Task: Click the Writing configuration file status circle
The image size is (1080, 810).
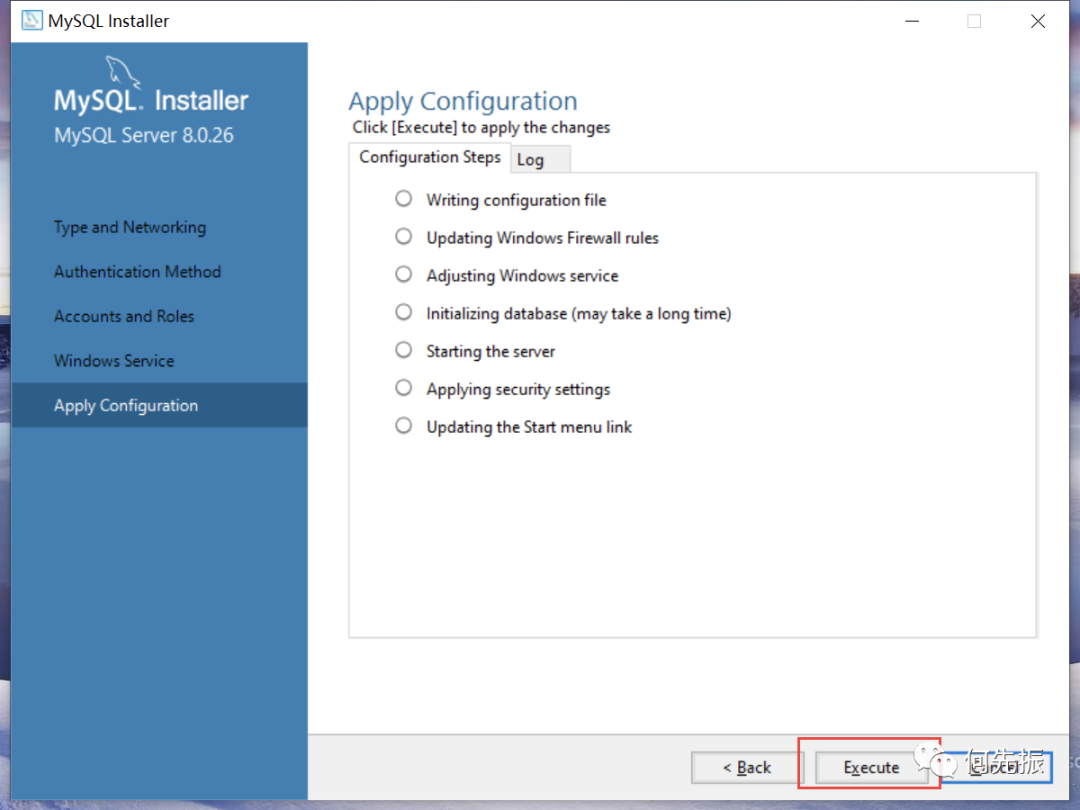Action: point(404,199)
